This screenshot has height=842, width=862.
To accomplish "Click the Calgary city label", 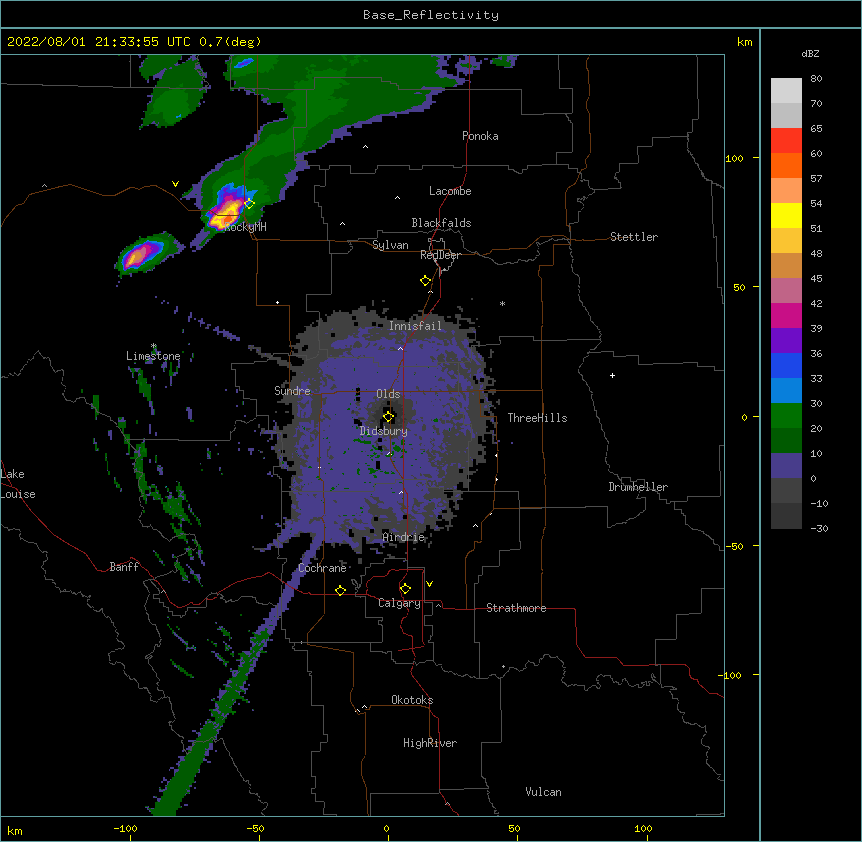I will [x=399, y=603].
